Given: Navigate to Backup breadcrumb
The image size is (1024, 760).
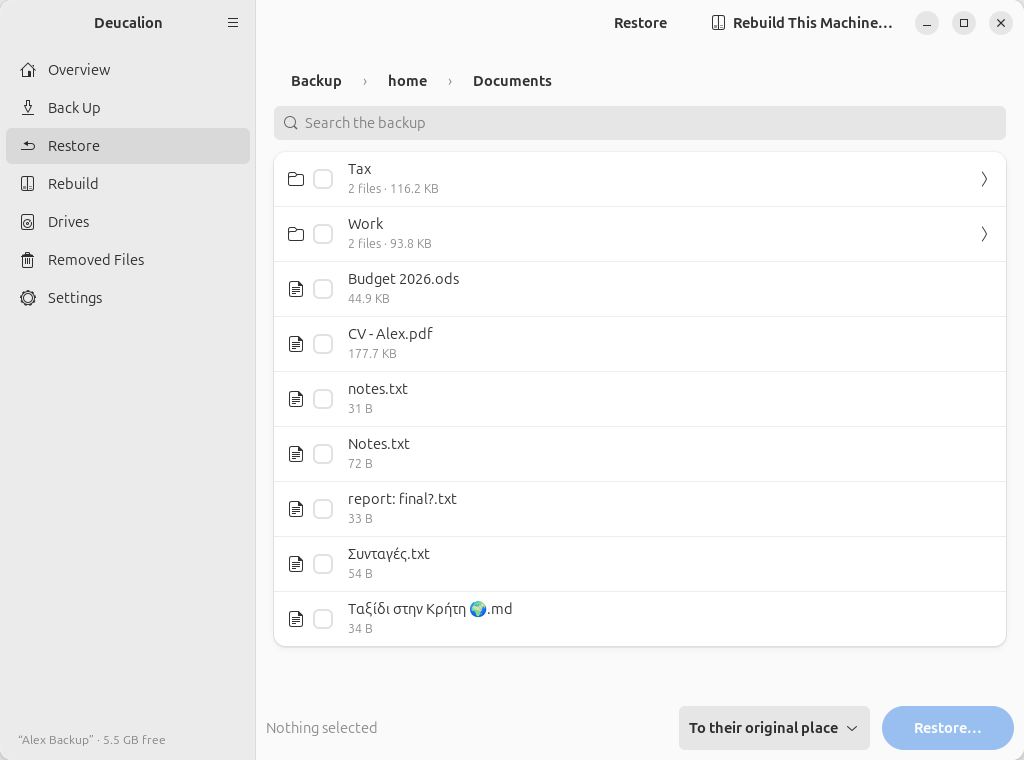Looking at the screenshot, I should (x=316, y=81).
